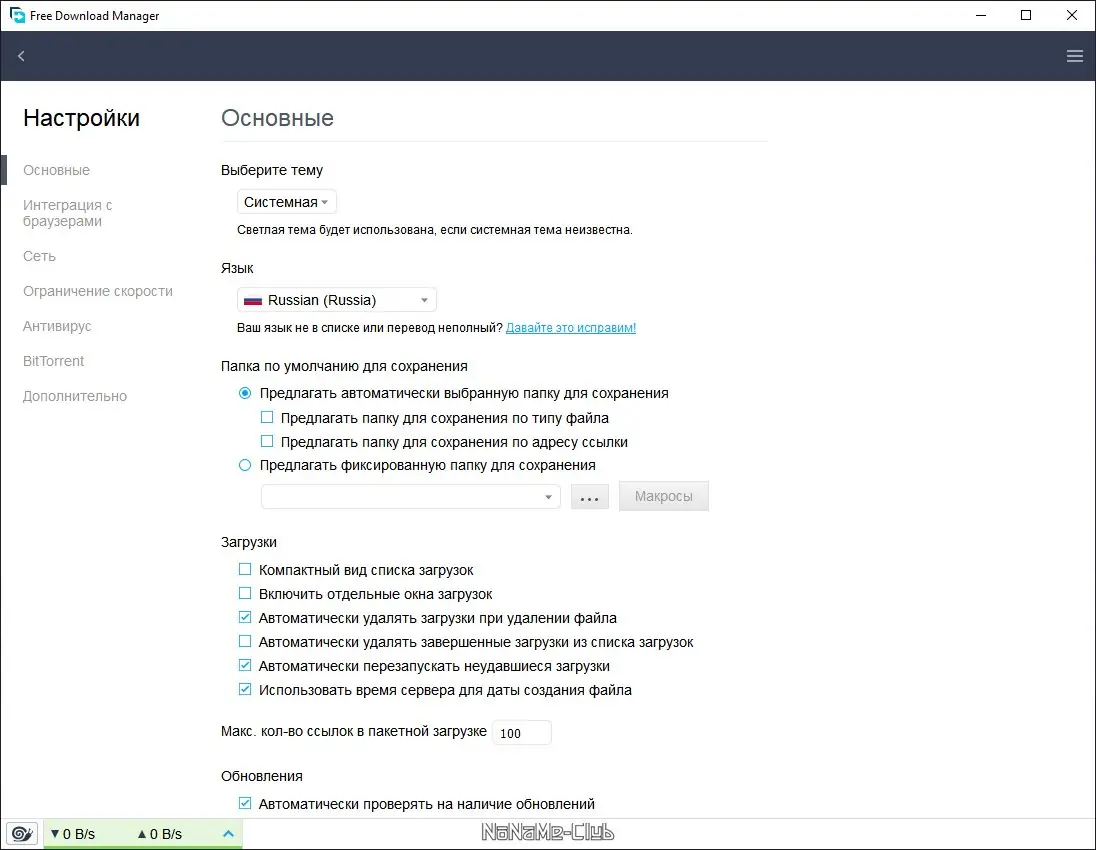Click the Free Download Manager app icon

point(17,15)
